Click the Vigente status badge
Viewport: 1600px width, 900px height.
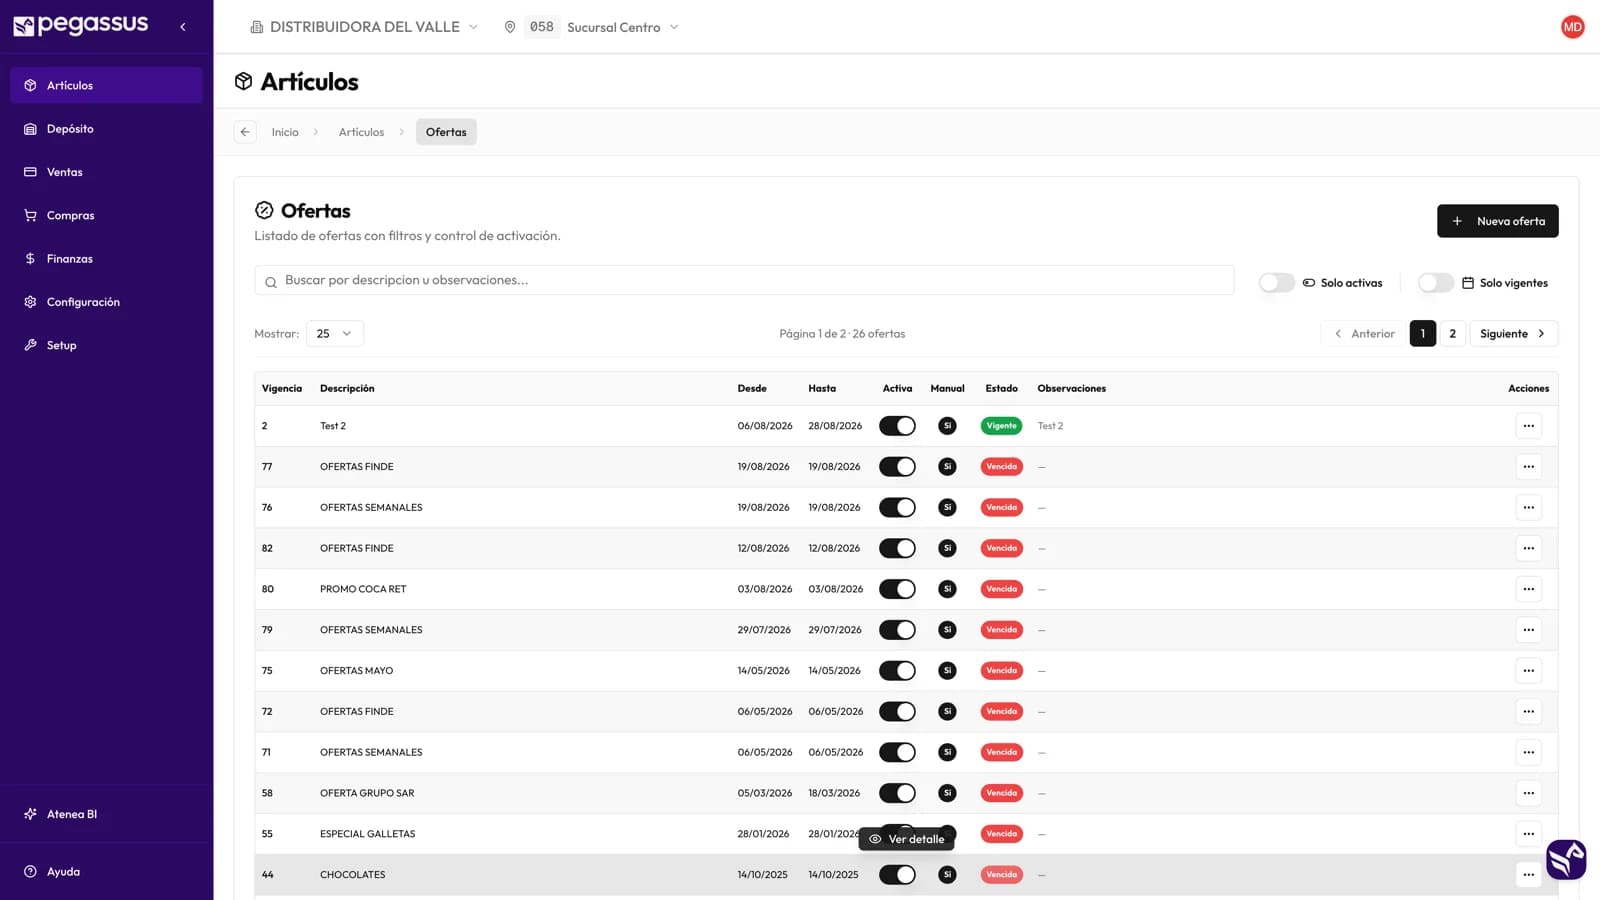1001,426
